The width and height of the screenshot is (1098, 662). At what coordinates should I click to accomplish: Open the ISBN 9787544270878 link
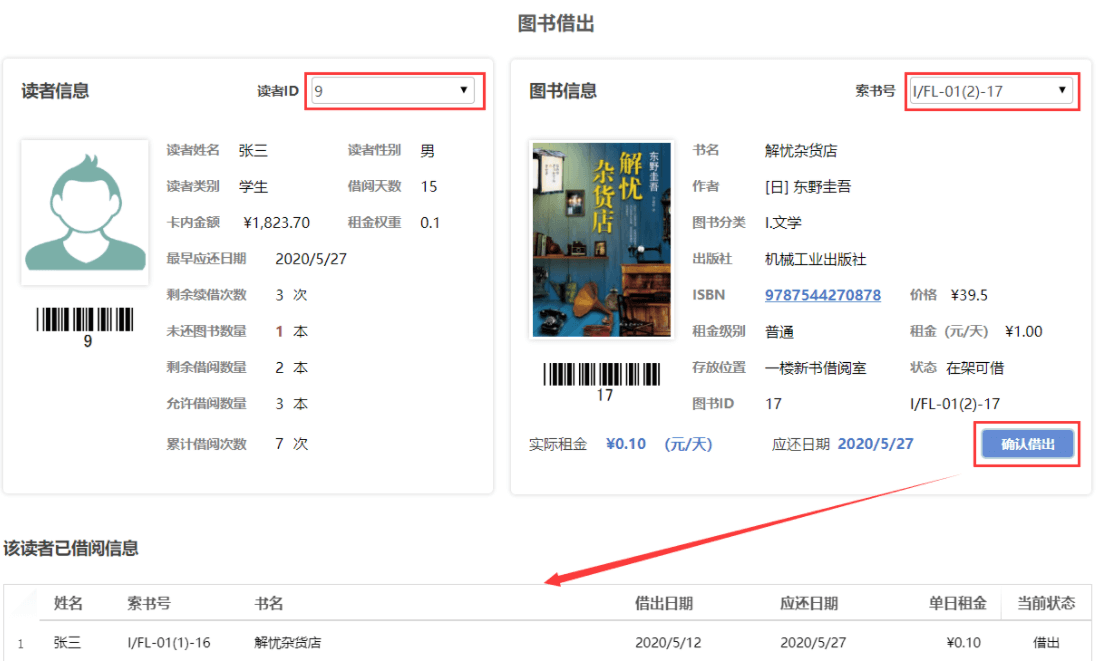(822, 295)
